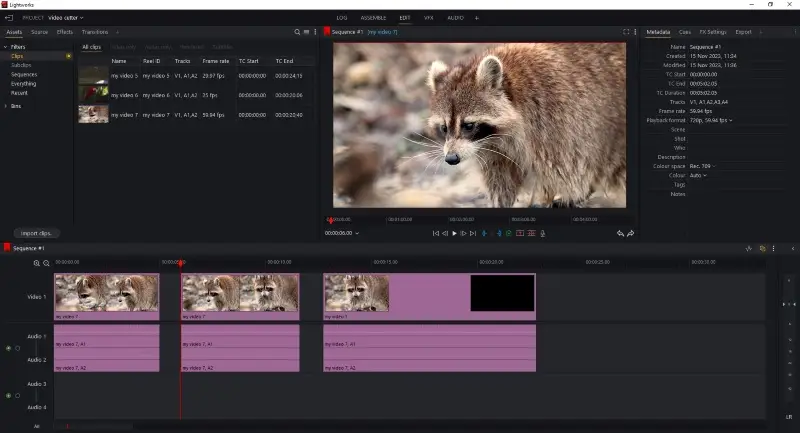Switch to the ASSEMBLE workspace tab
This screenshot has width=800, height=433.
[373, 18]
